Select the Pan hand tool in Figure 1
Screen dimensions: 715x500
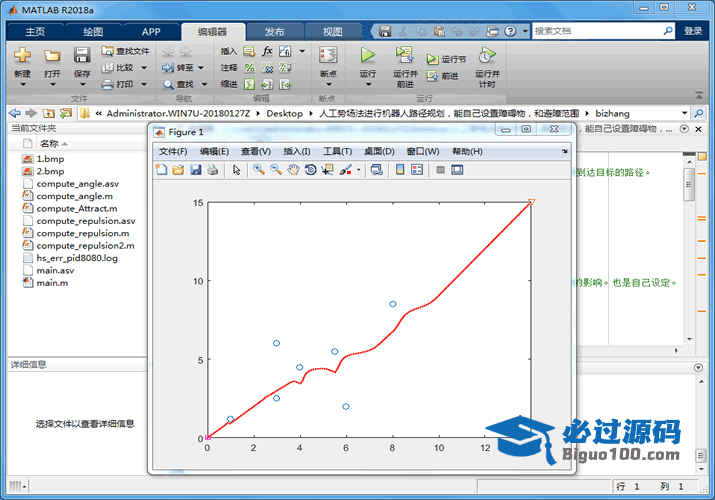tap(293, 170)
